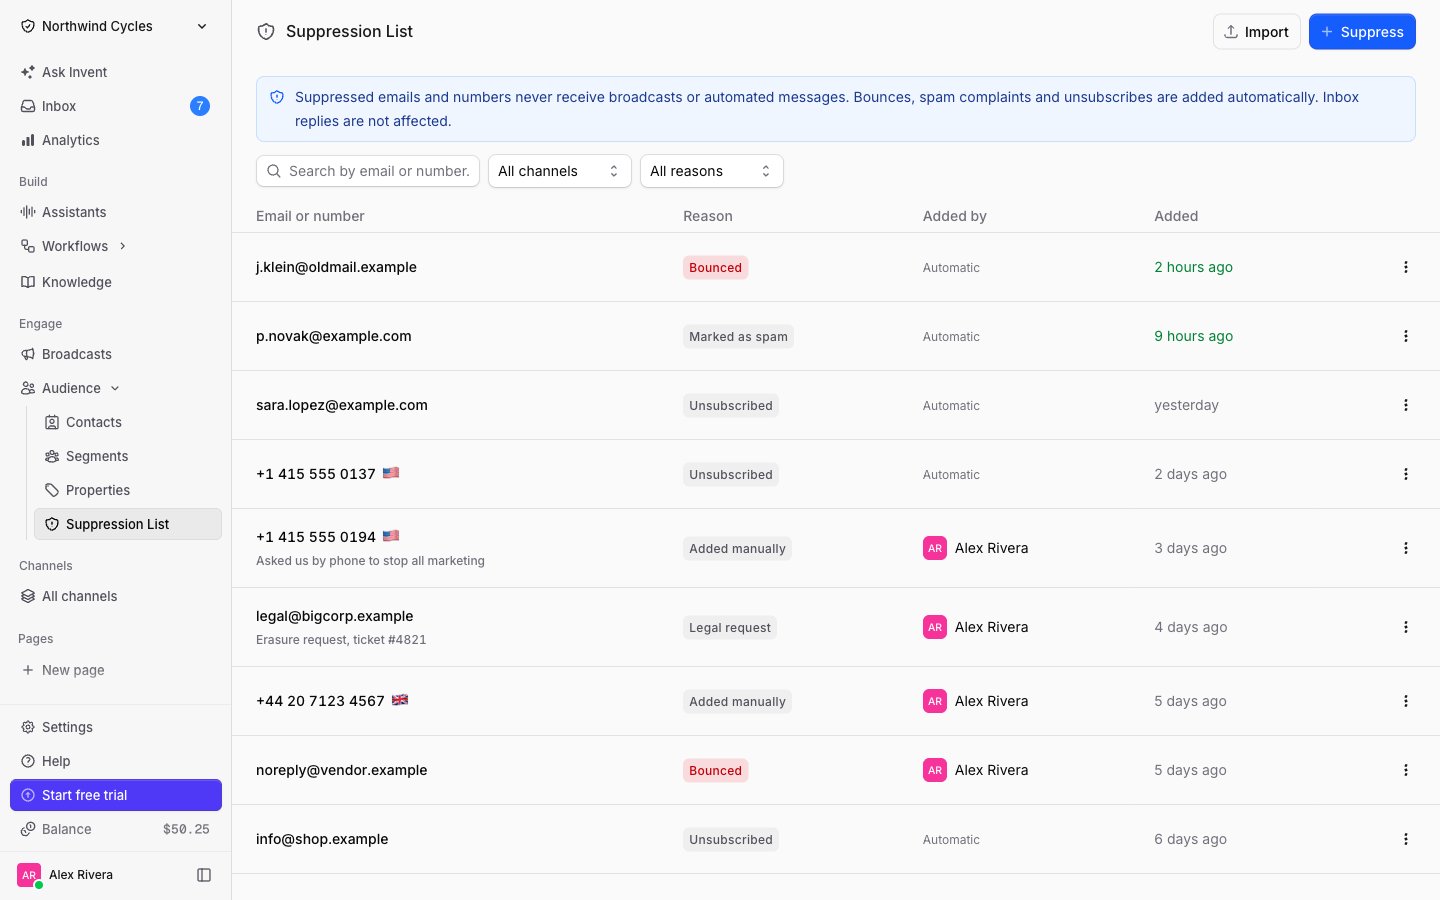Open row menu for +1 415 555 0137
The width and height of the screenshot is (1440, 900).
[x=1405, y=474]
